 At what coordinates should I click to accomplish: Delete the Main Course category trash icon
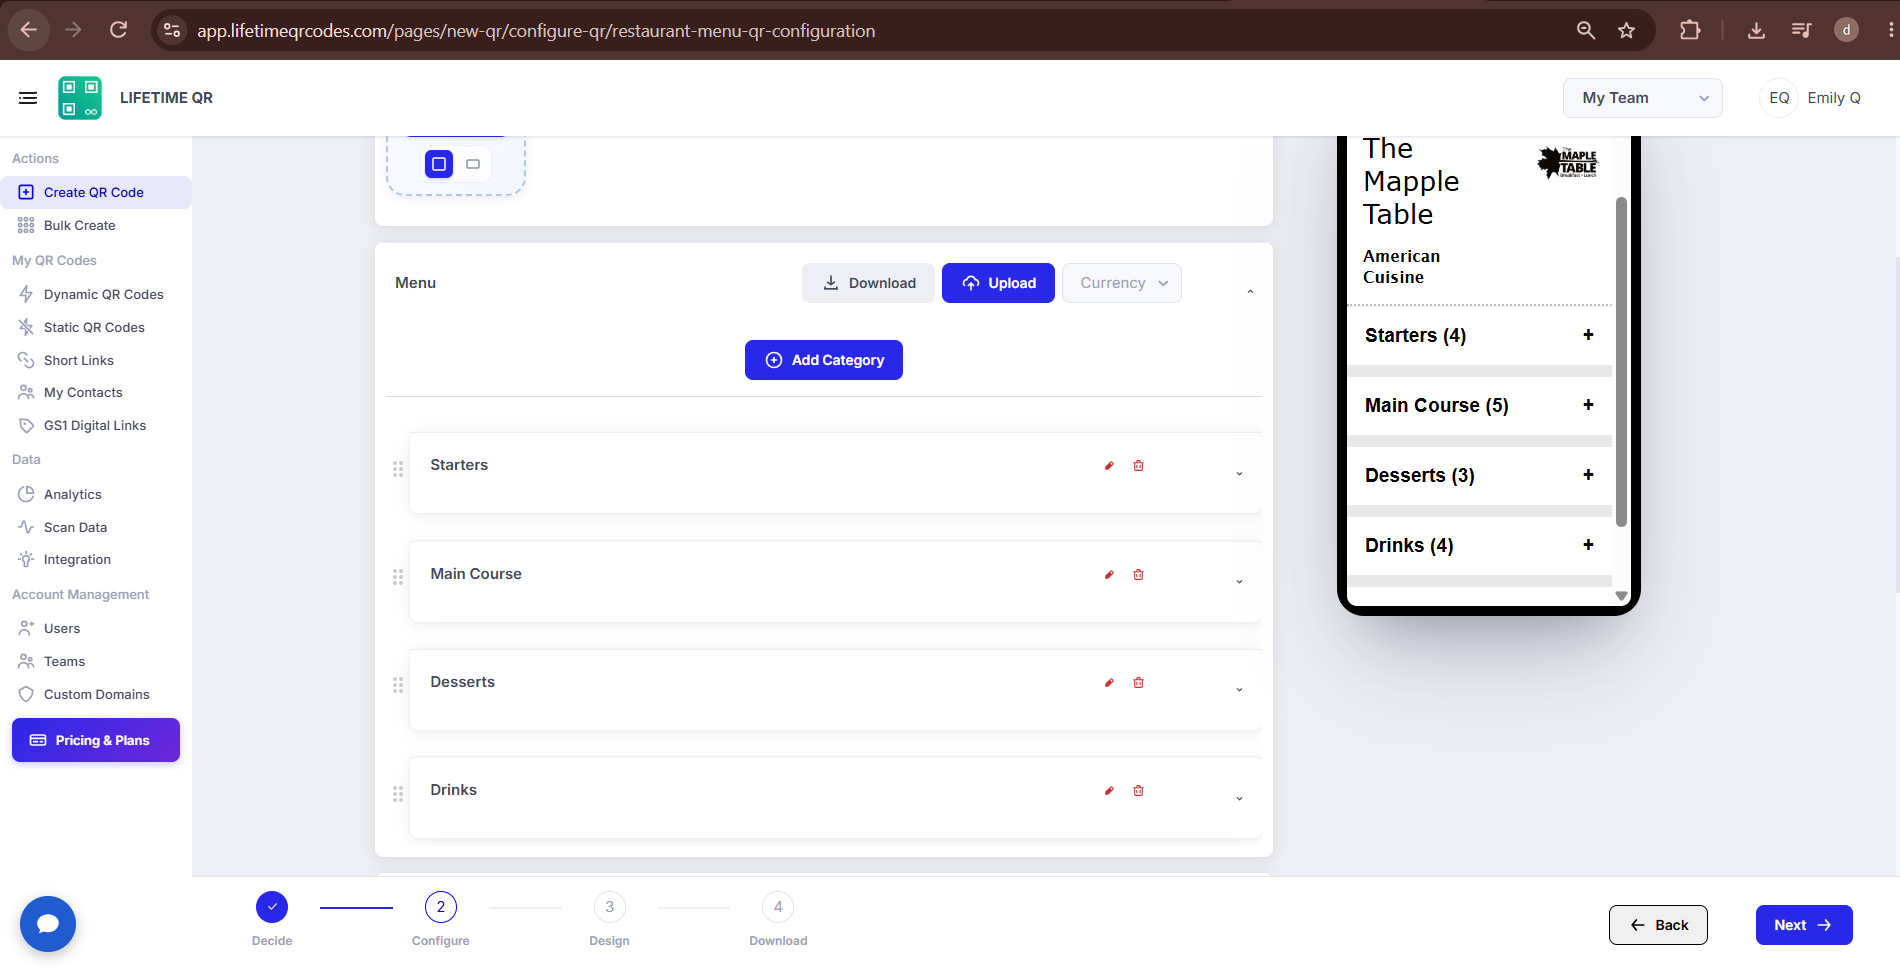coord(1138,575)
